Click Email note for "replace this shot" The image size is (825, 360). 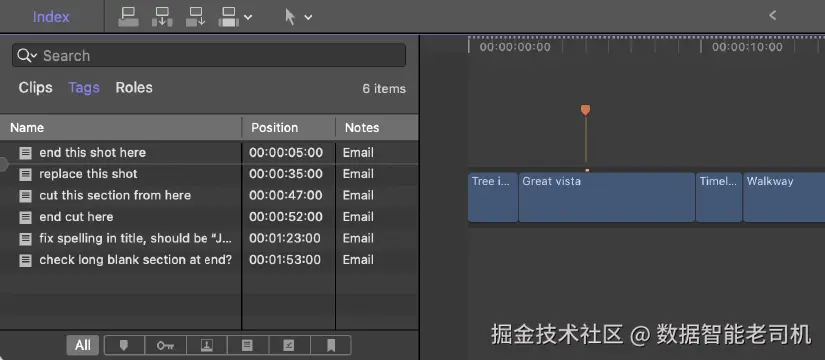(358, 174)
